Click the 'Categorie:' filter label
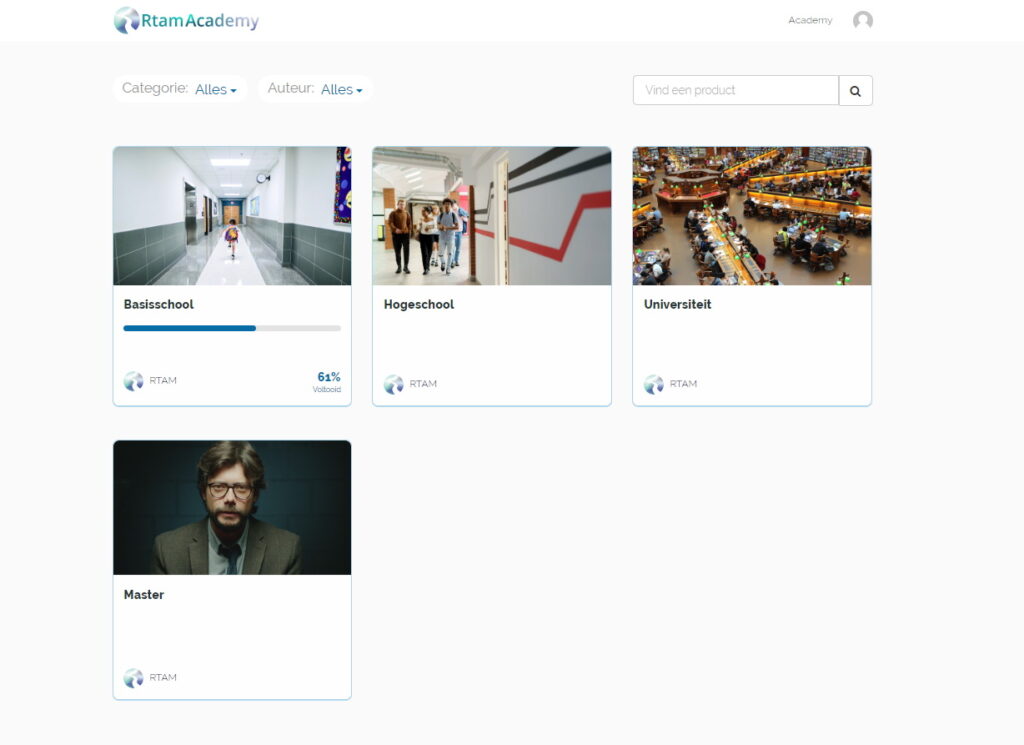 click(x=155, y=88)
